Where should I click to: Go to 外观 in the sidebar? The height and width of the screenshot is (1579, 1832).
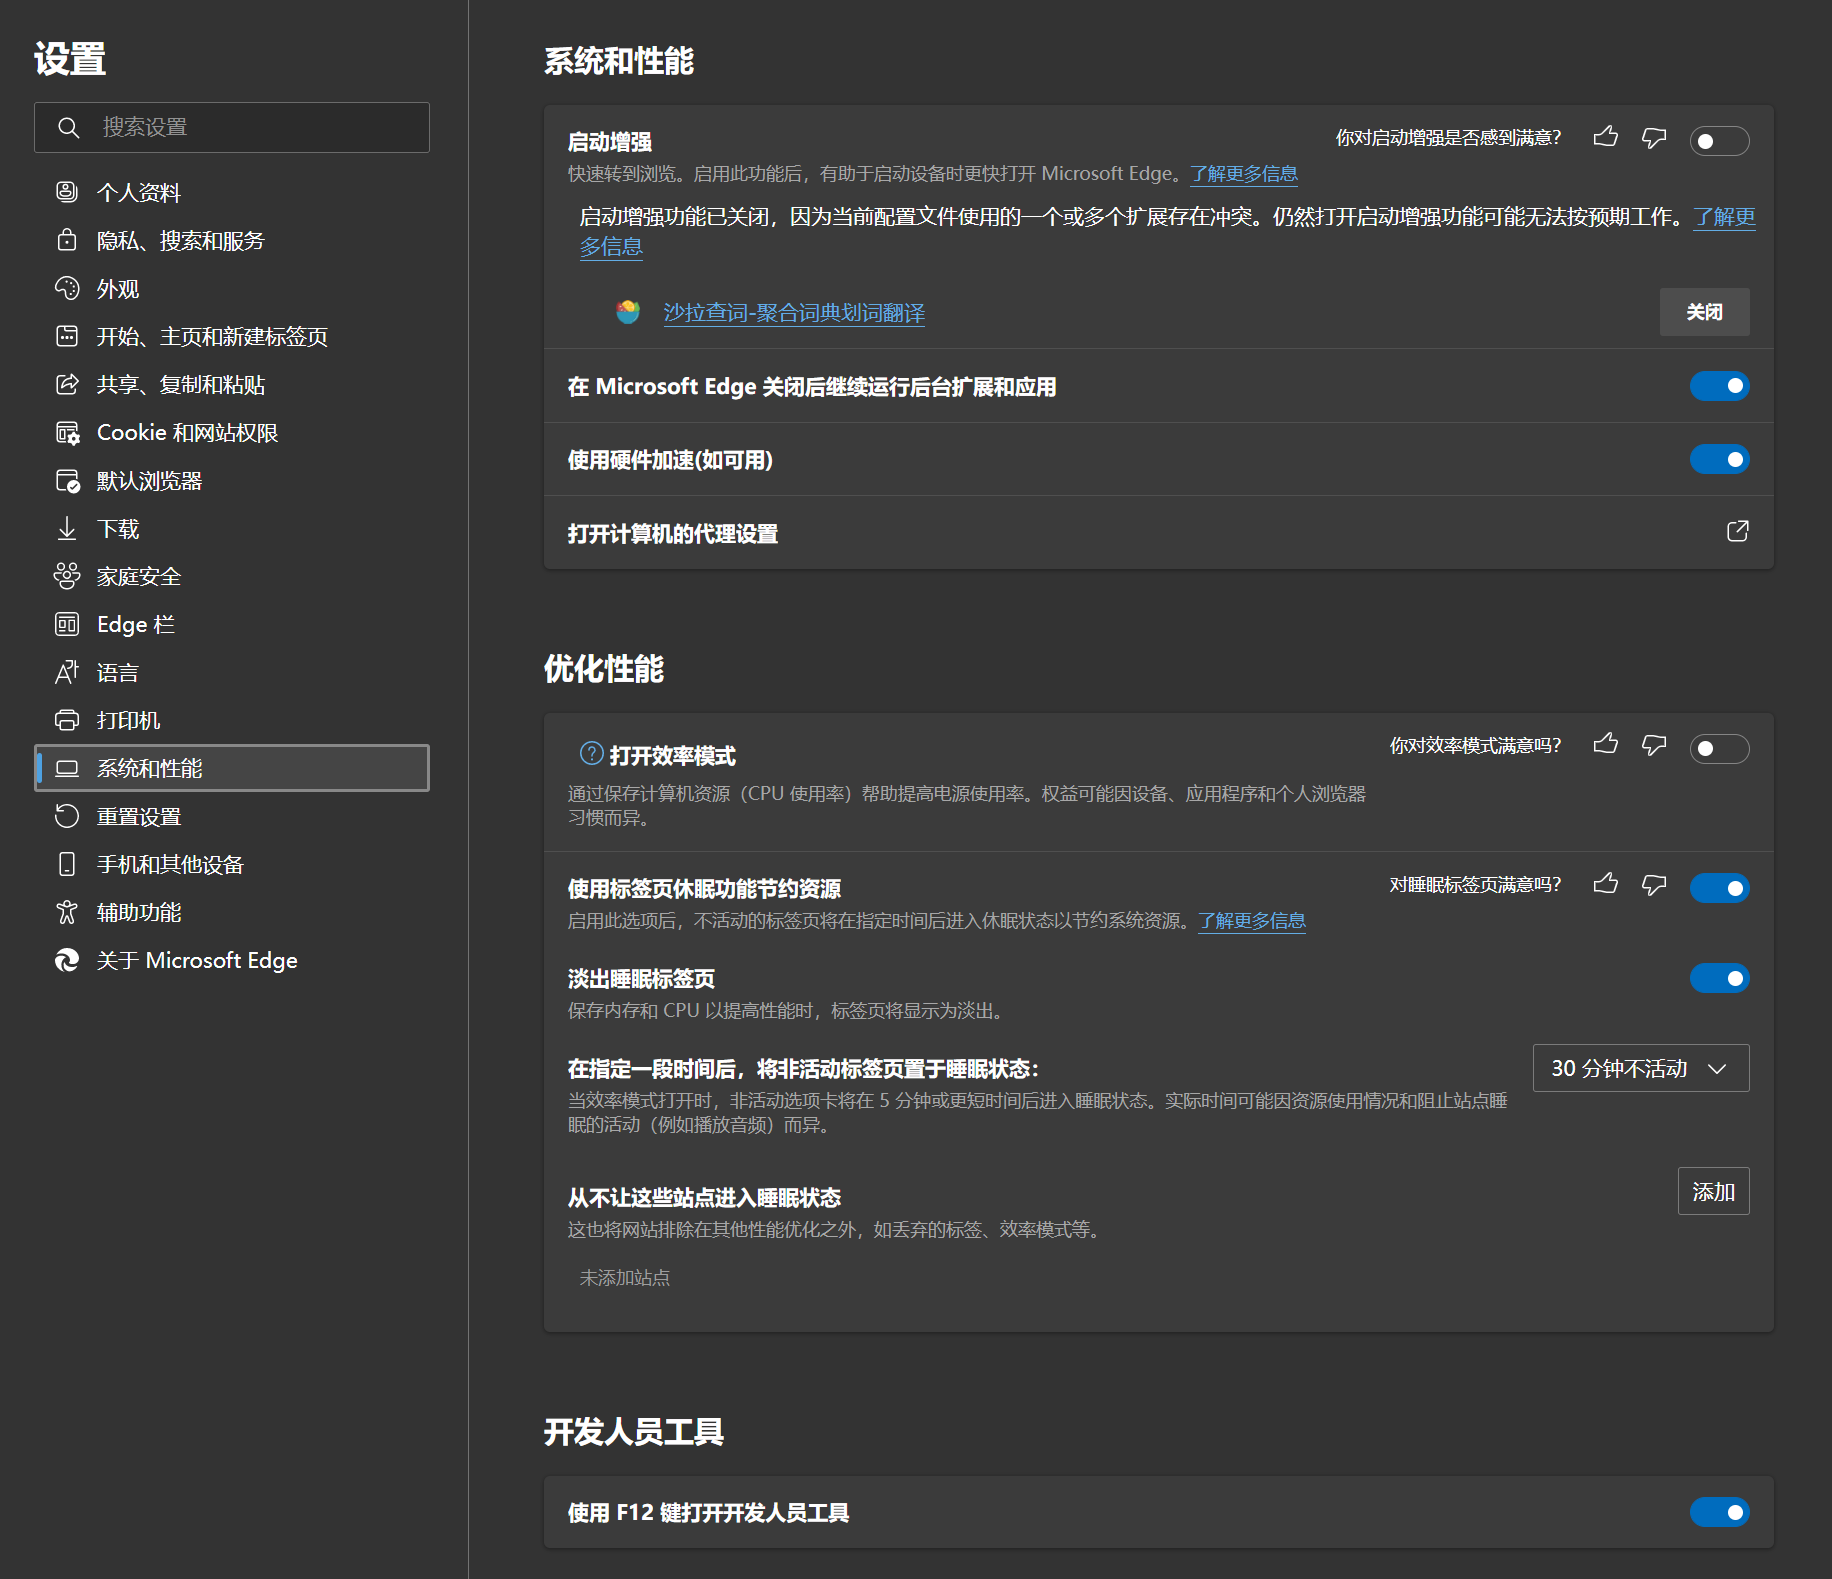117,289
